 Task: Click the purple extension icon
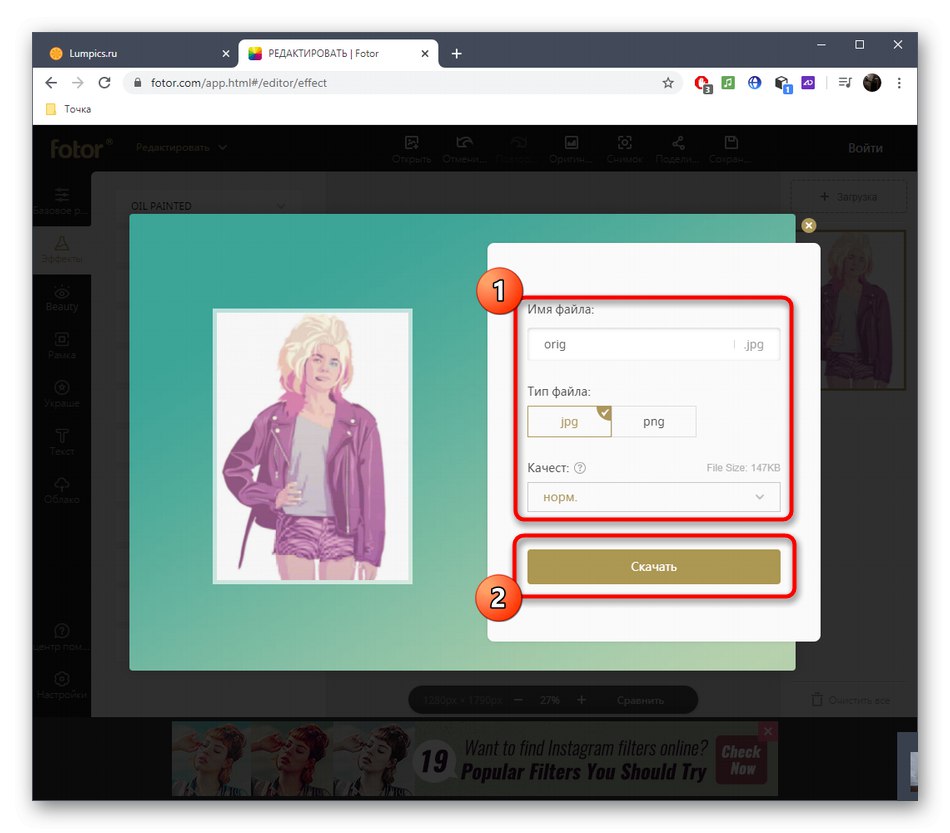pyautogui.click(x=808, y=82)
